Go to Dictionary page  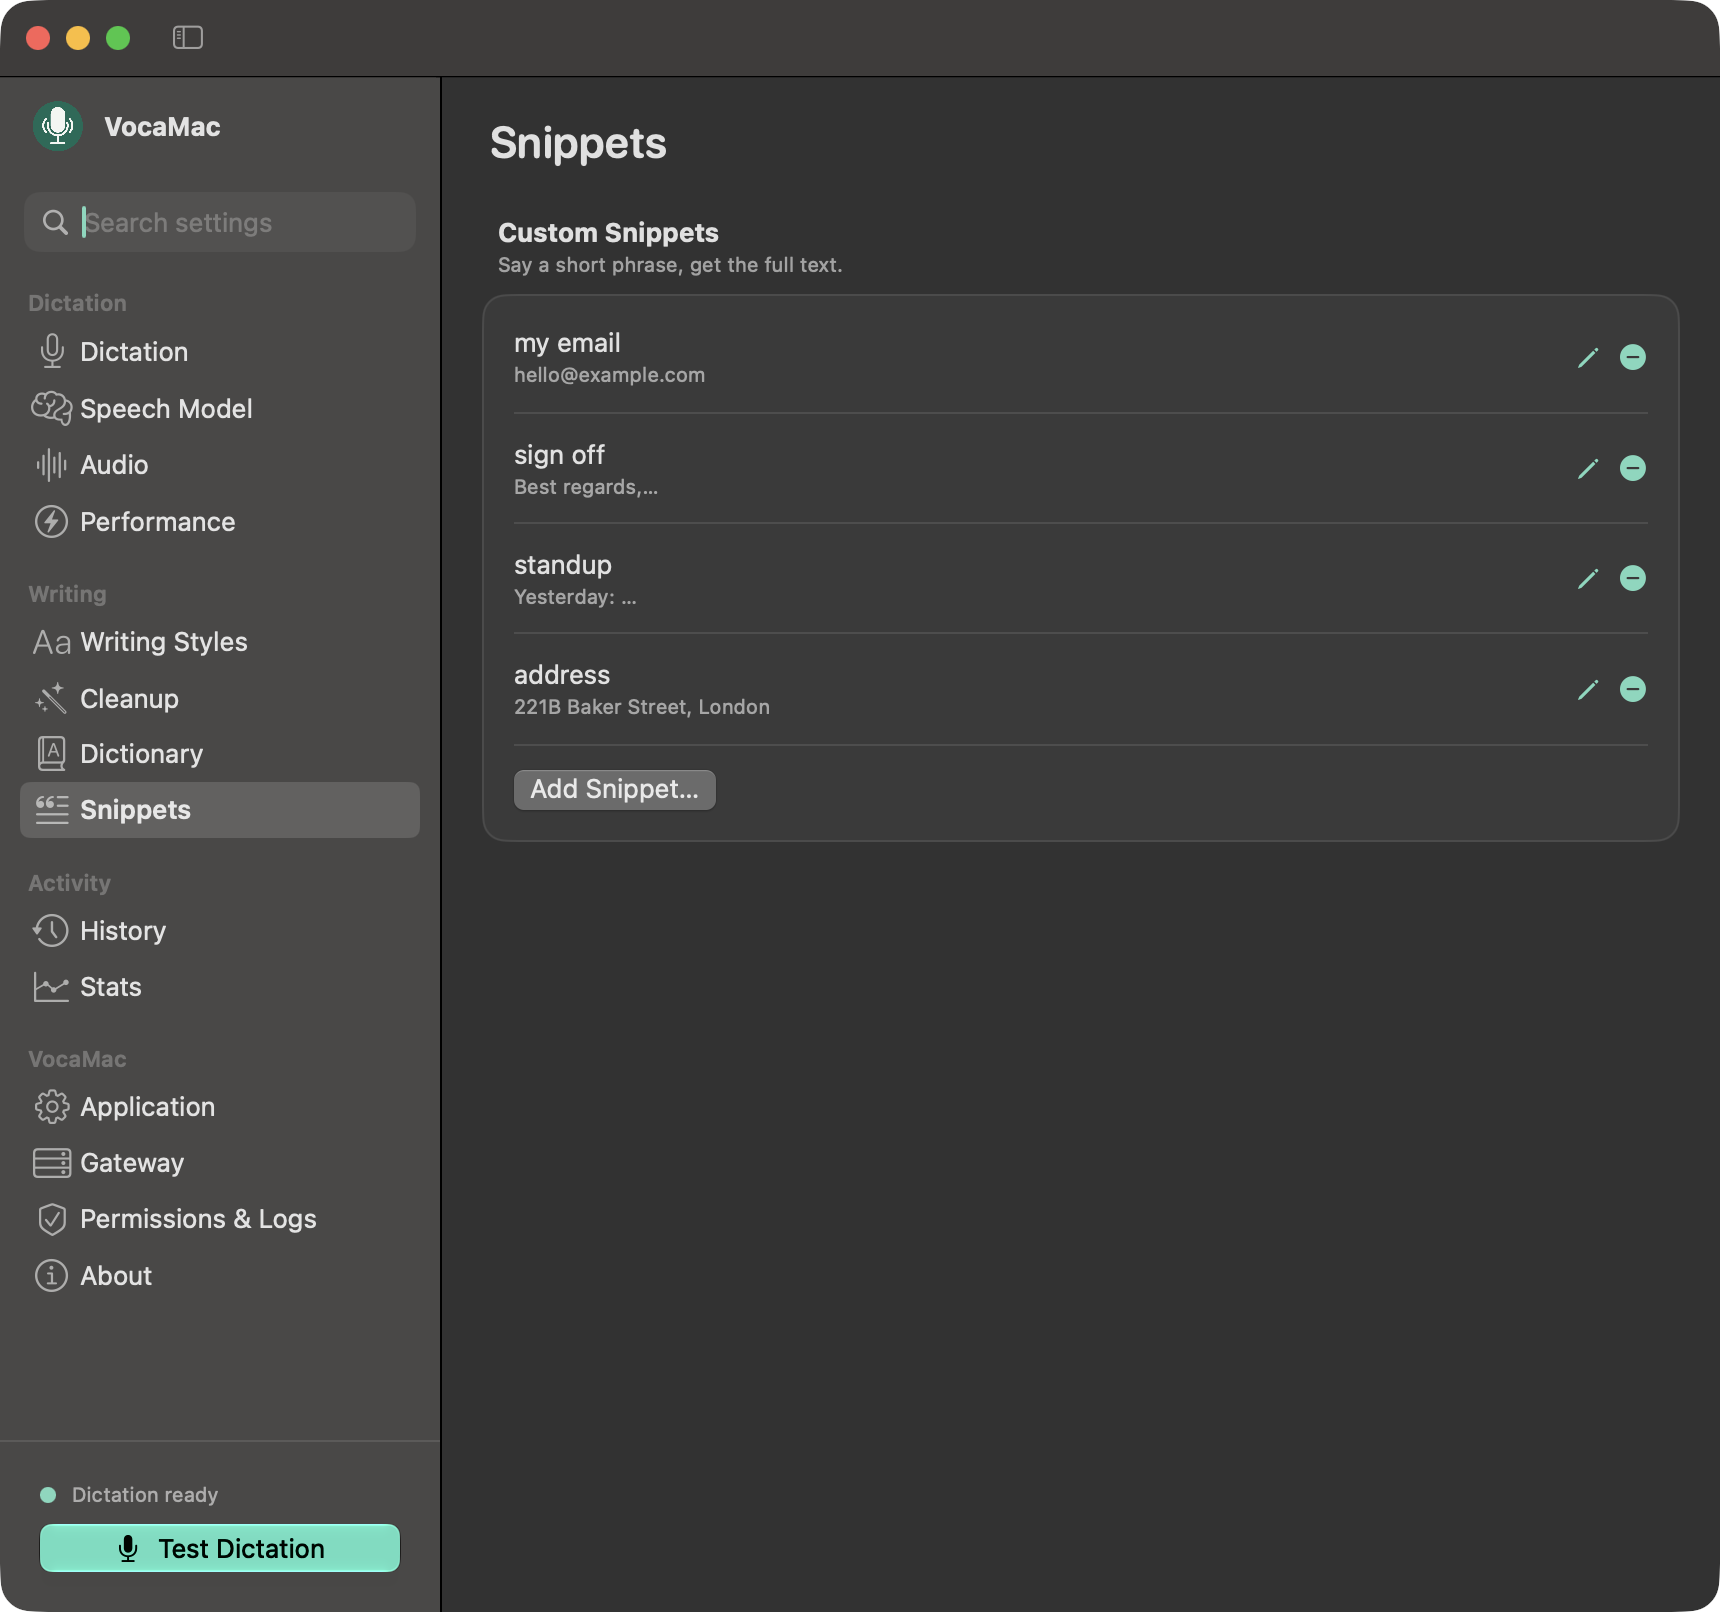[x=220, y=754]
